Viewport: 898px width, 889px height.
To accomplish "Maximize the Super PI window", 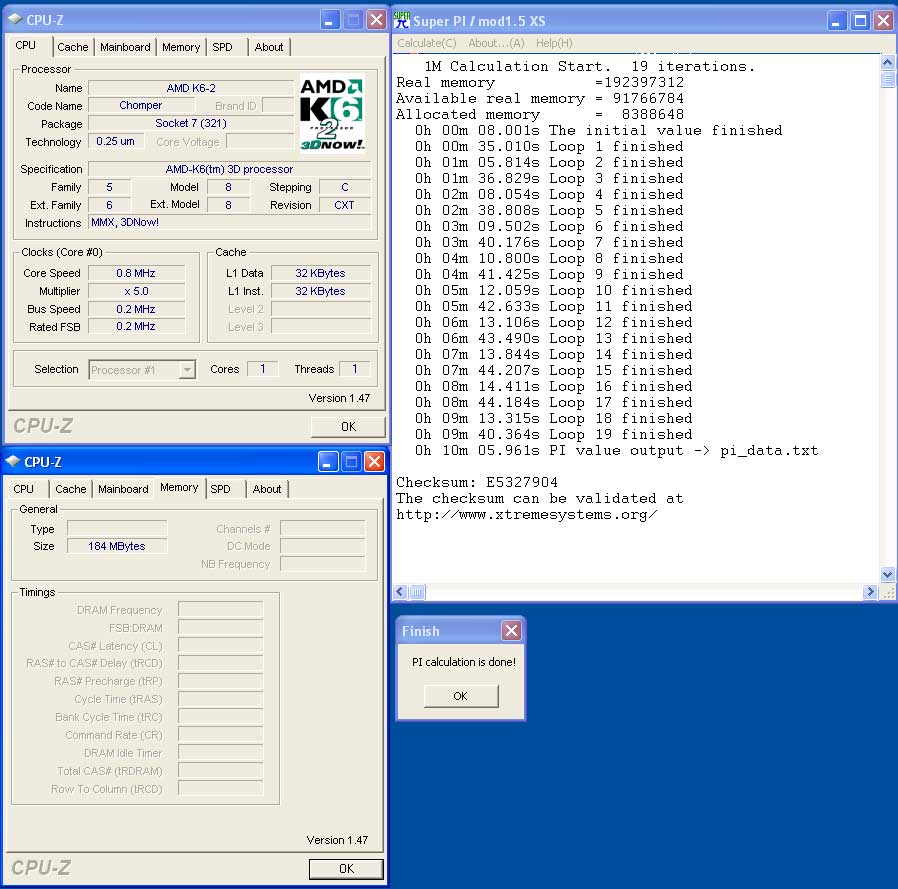I will pyautogui.click(x=860, y=21).
